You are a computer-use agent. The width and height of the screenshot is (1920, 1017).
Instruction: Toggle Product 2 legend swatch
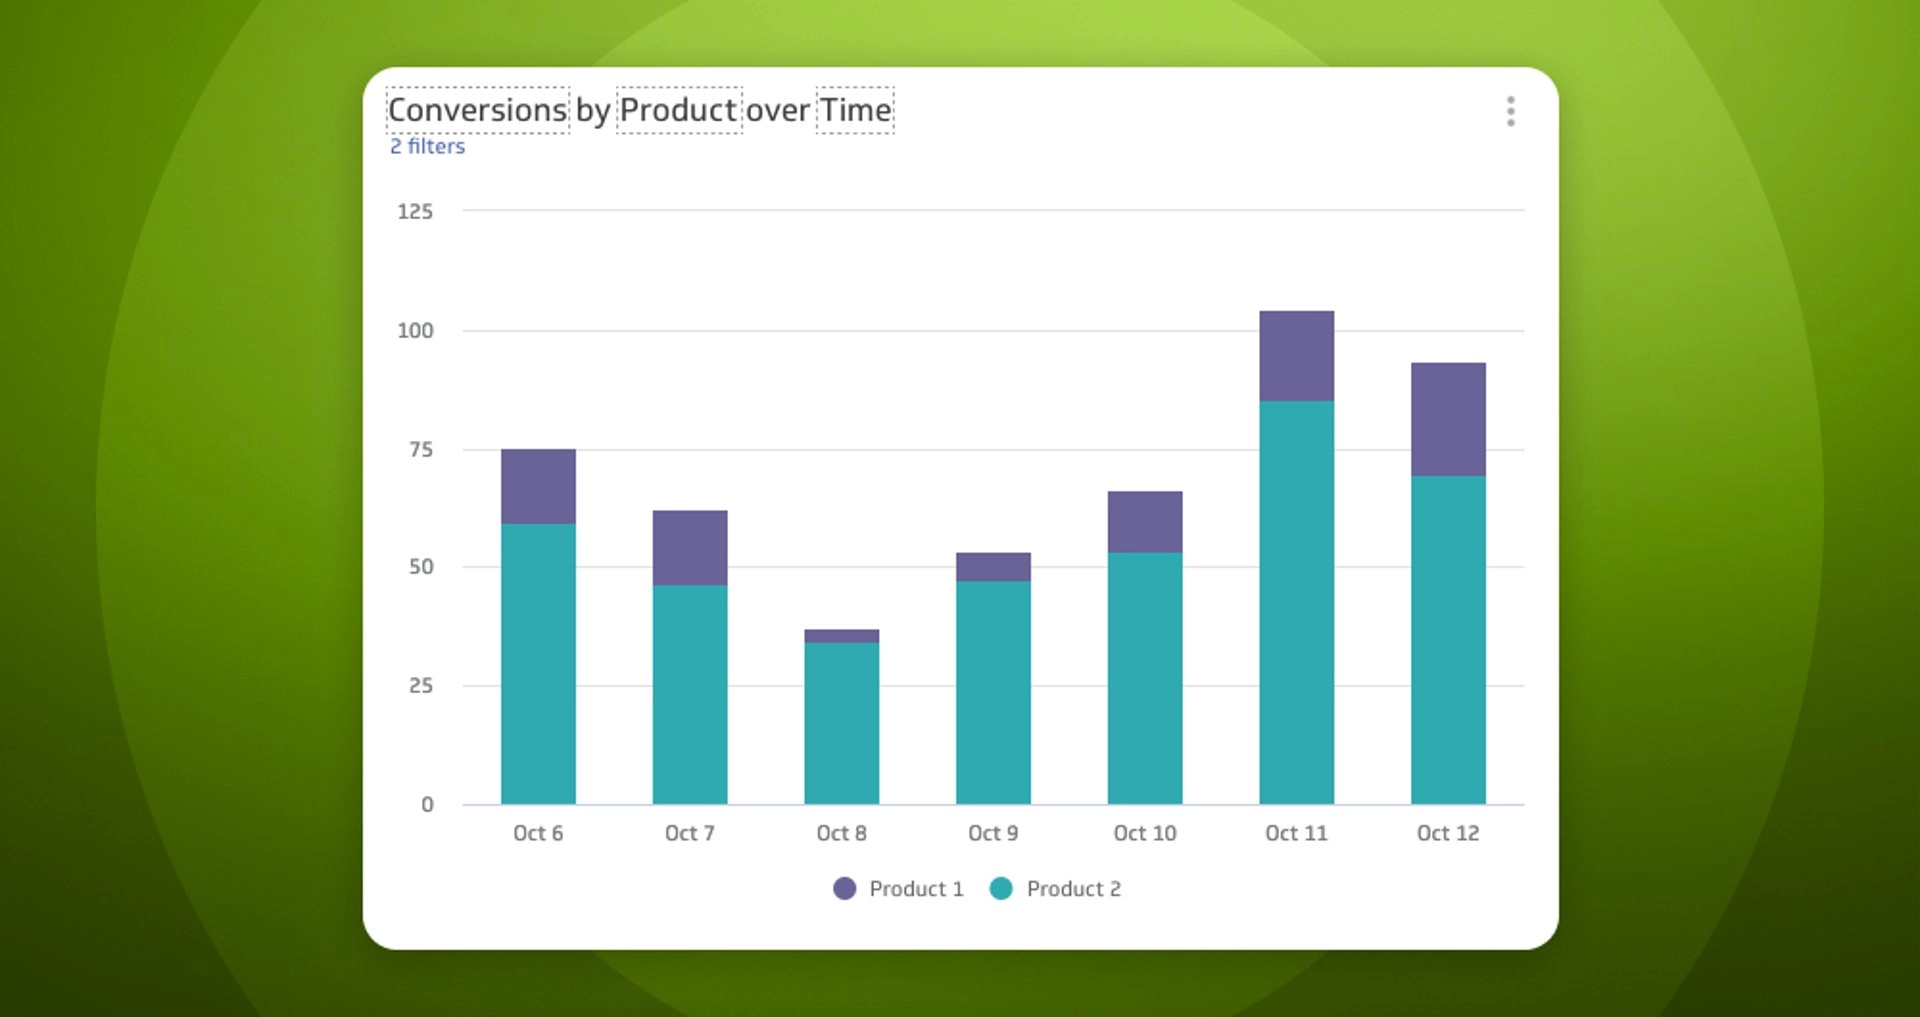pos(1001,888)
